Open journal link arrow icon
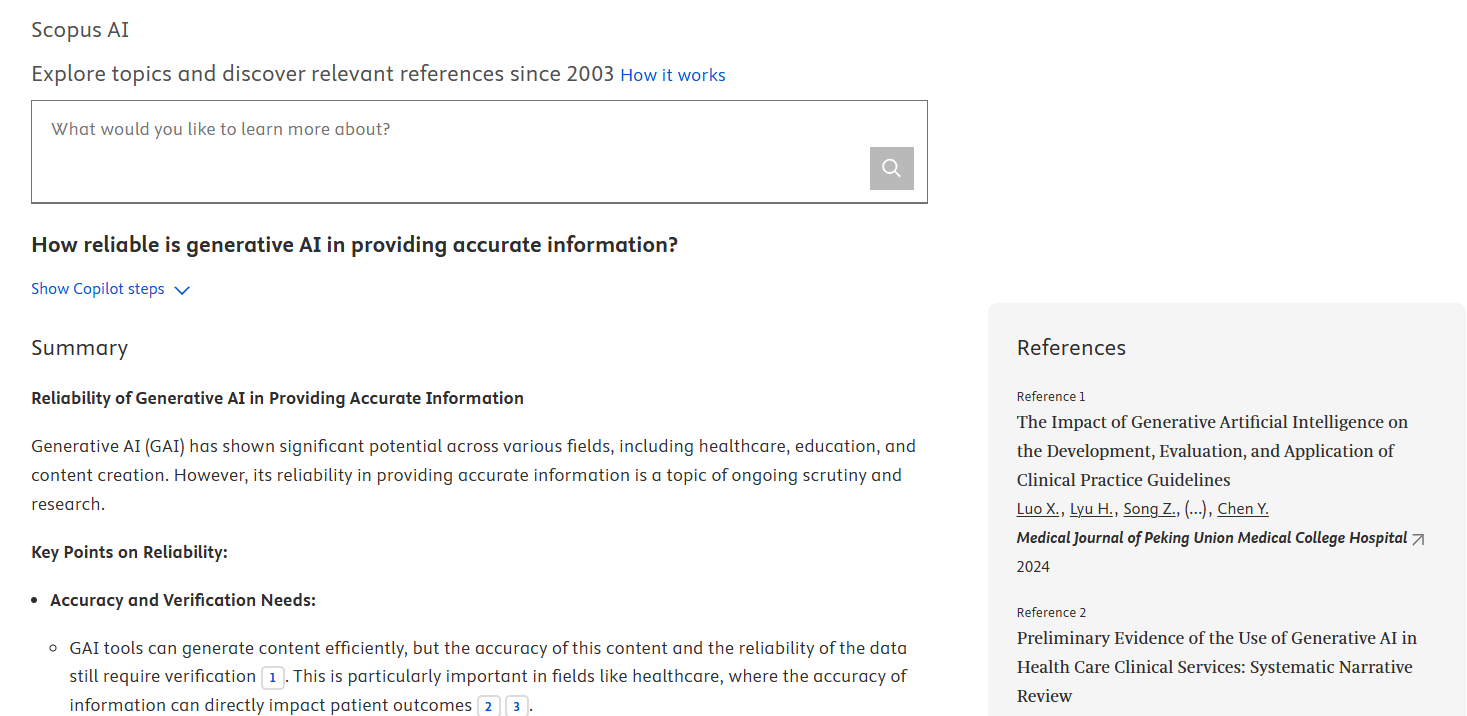Viewport: 1467px width, 716px height. (1418, 539)
